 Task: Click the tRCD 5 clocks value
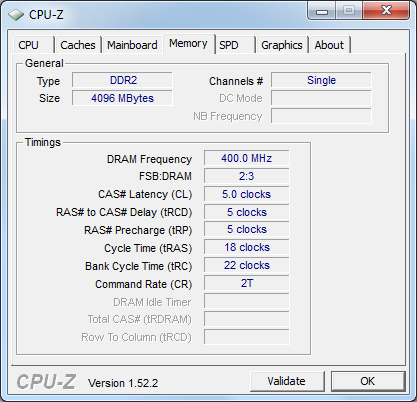(247, 212)
